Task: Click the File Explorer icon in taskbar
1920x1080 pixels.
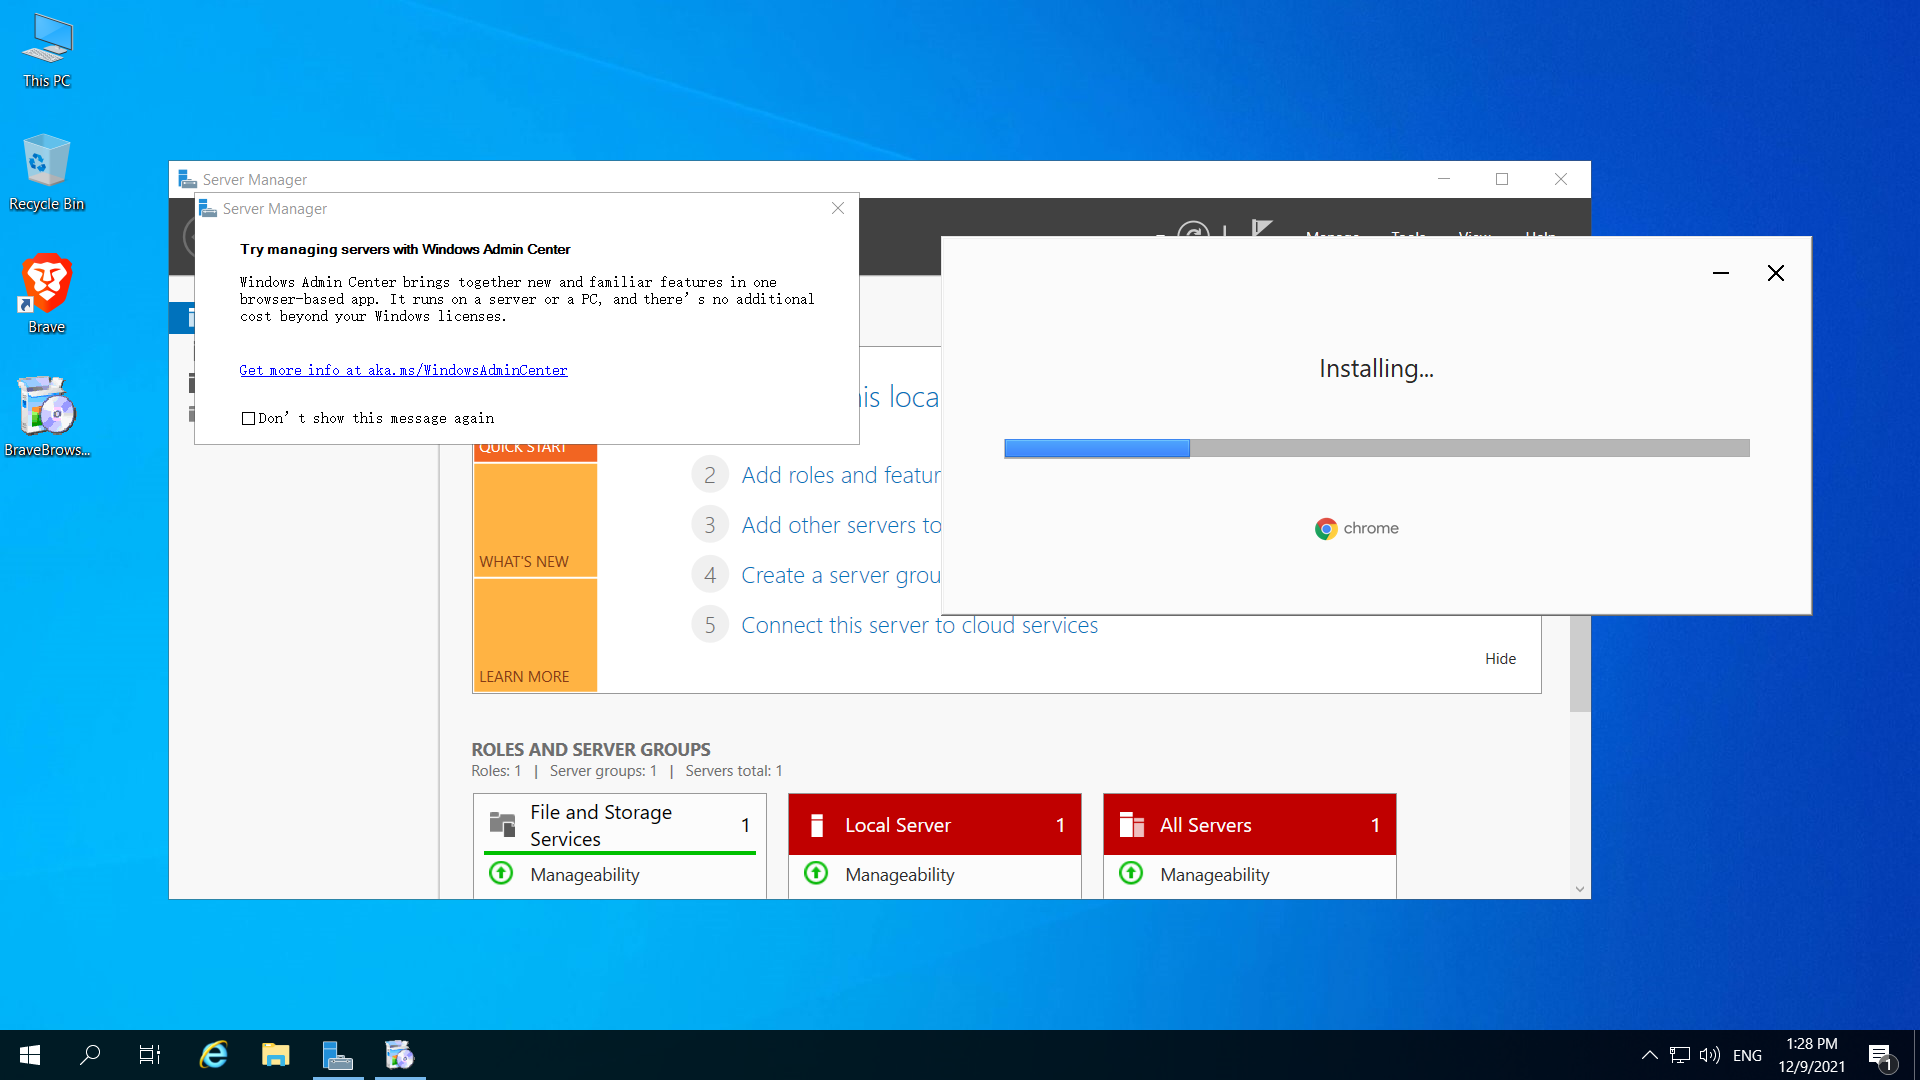Action: tap(276, 1055)
